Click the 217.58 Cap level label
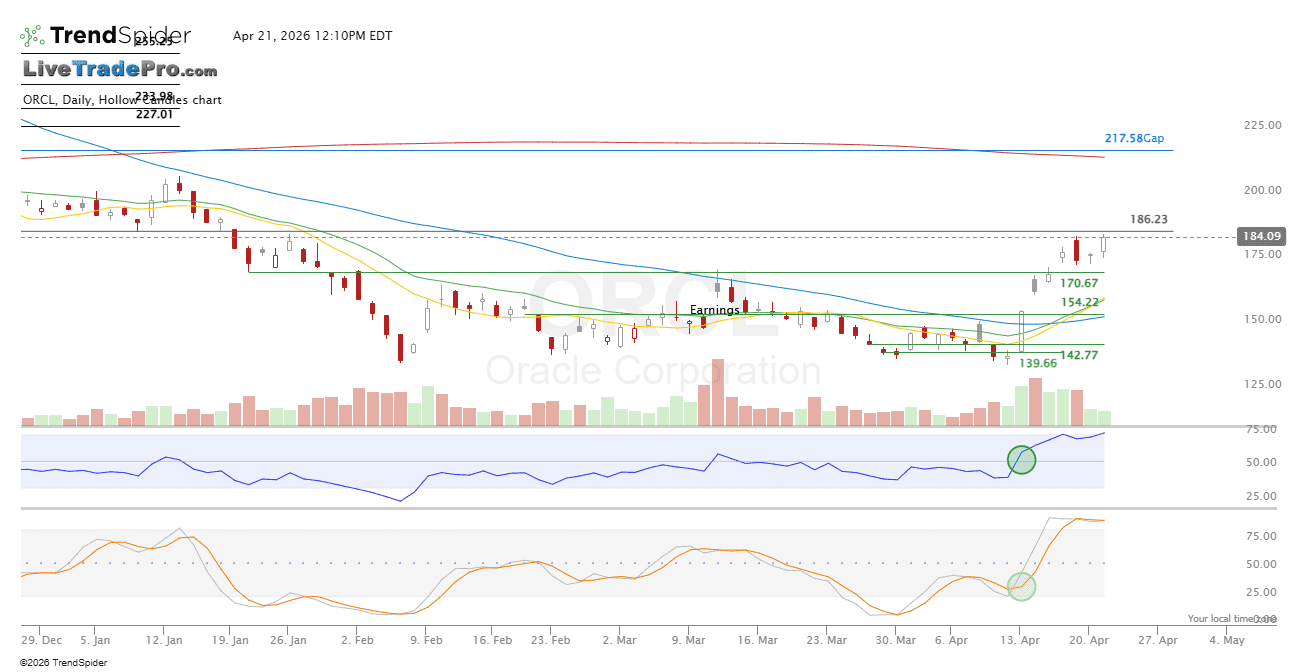The width and height of the screenshot is (1307, 672). (1134, 139)
